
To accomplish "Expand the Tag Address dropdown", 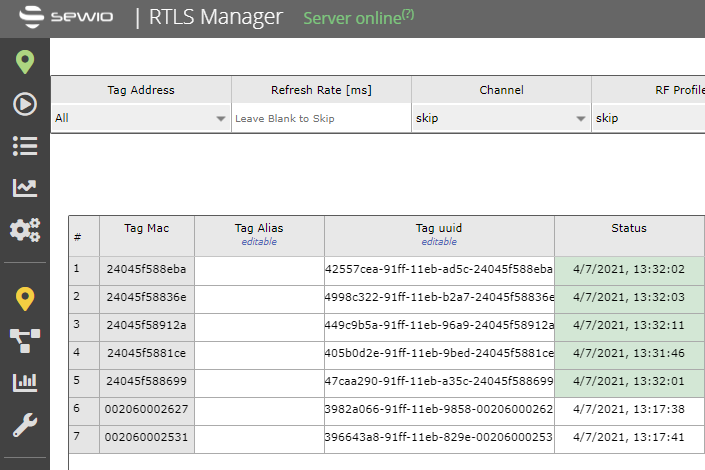I will pos(140,118).
